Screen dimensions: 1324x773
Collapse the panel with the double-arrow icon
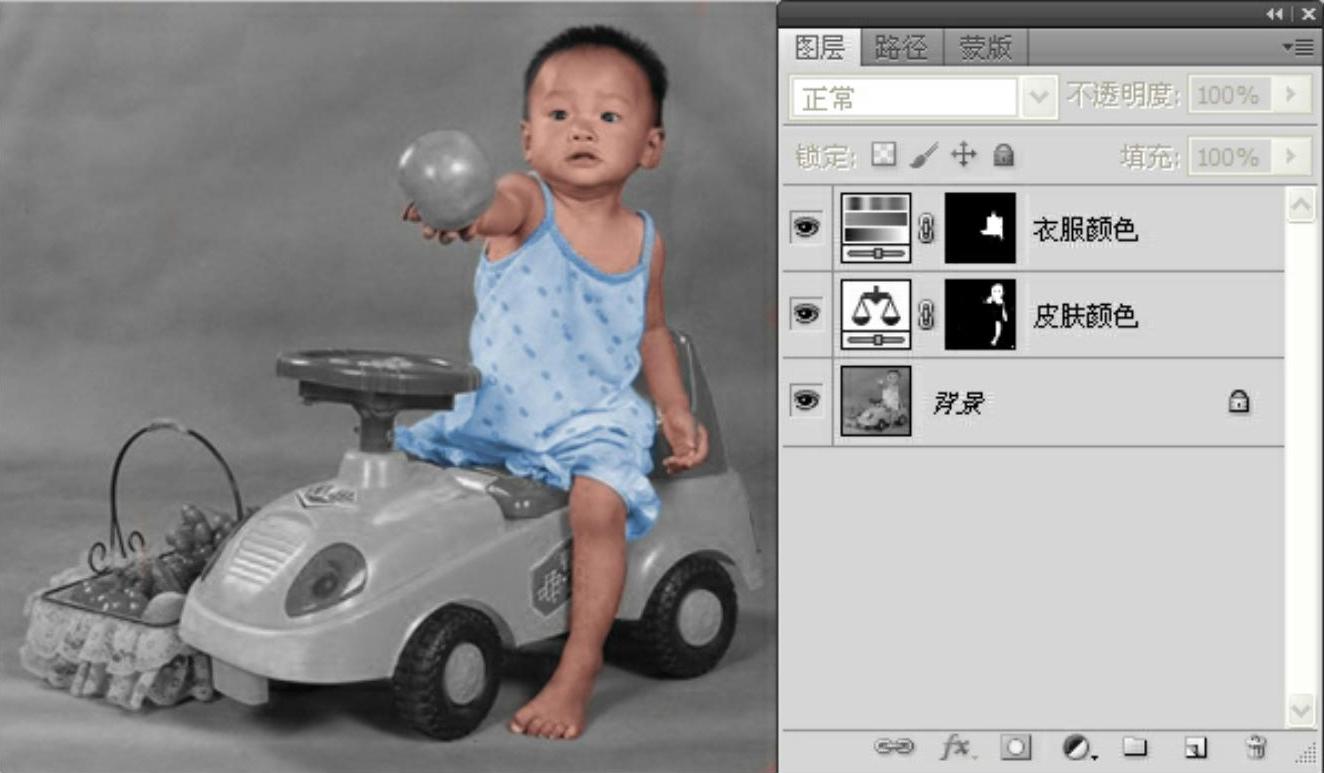1274,14
